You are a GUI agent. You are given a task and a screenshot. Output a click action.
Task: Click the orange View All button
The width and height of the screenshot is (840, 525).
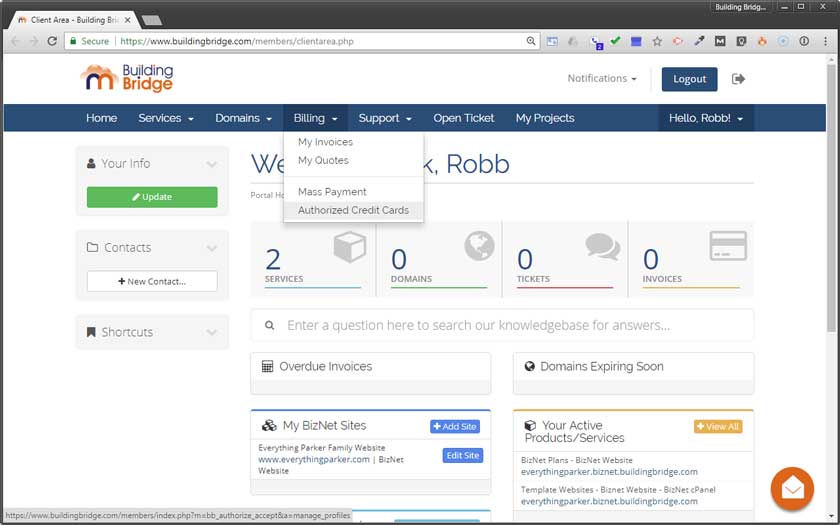(x=718, y=426)
